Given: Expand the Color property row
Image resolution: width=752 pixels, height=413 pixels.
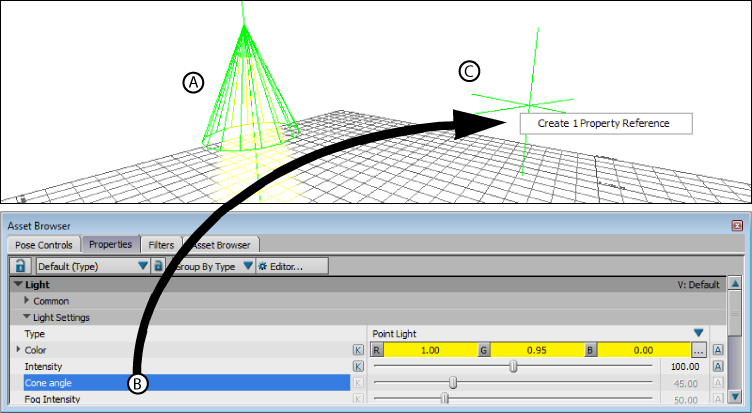Looking at the screenshot, I should coord(18,350).
